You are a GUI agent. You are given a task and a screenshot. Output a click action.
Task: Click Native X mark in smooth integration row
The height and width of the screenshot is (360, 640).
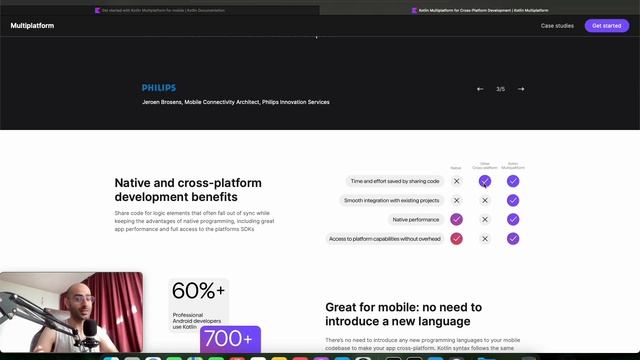pyautogui.click(x=456, y=200)
